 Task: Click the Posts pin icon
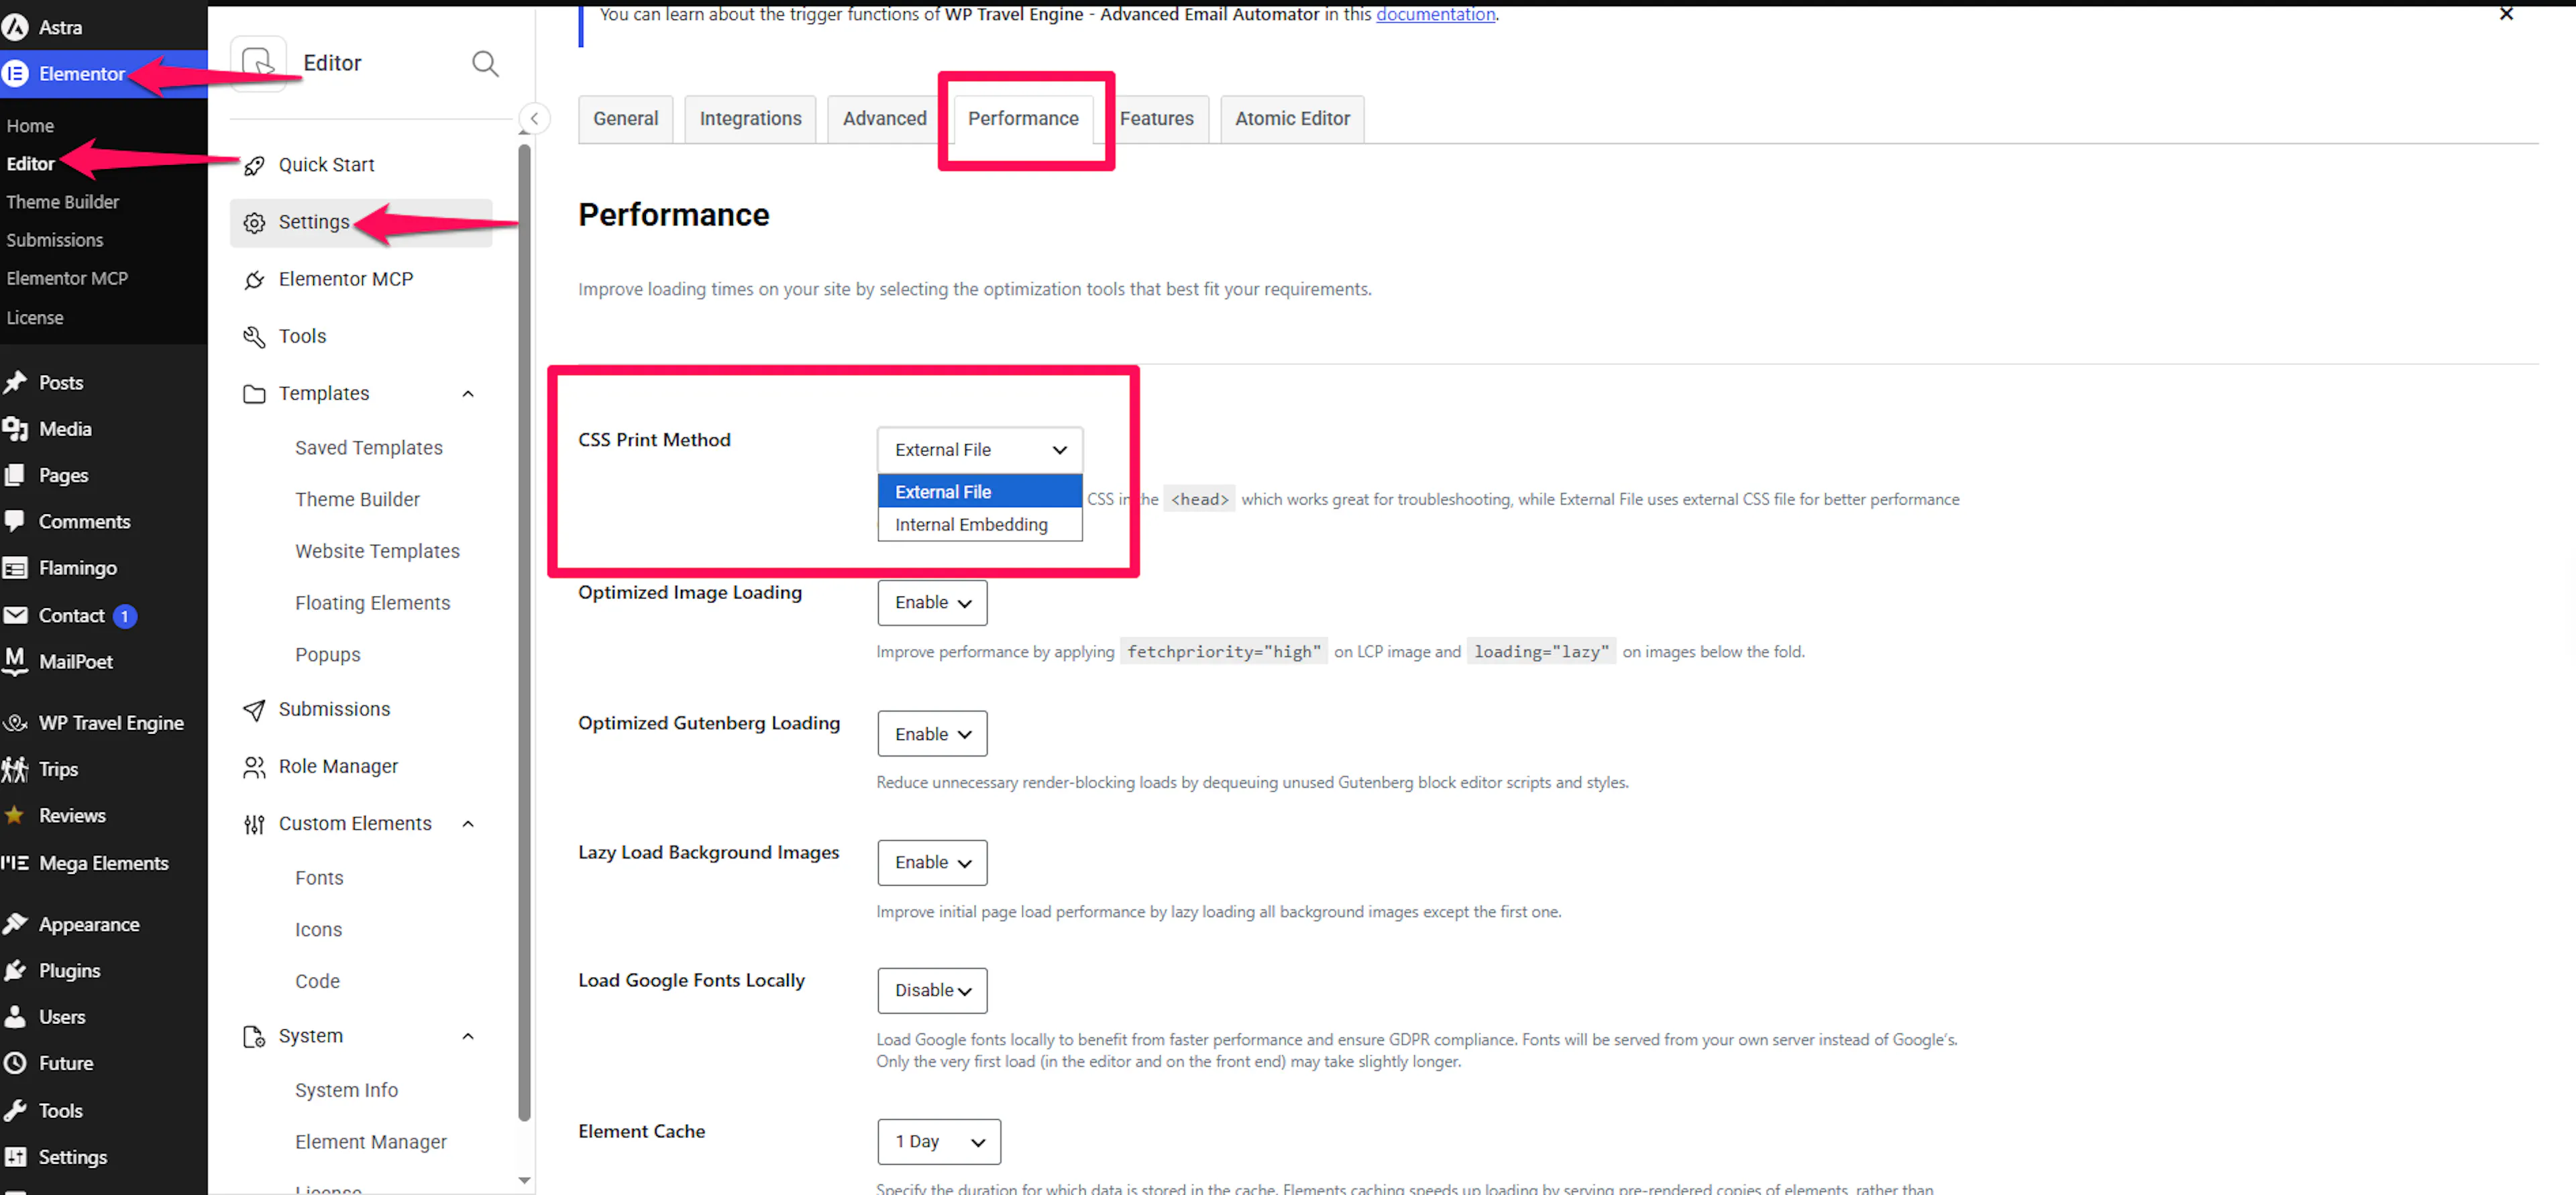[15, 382]
